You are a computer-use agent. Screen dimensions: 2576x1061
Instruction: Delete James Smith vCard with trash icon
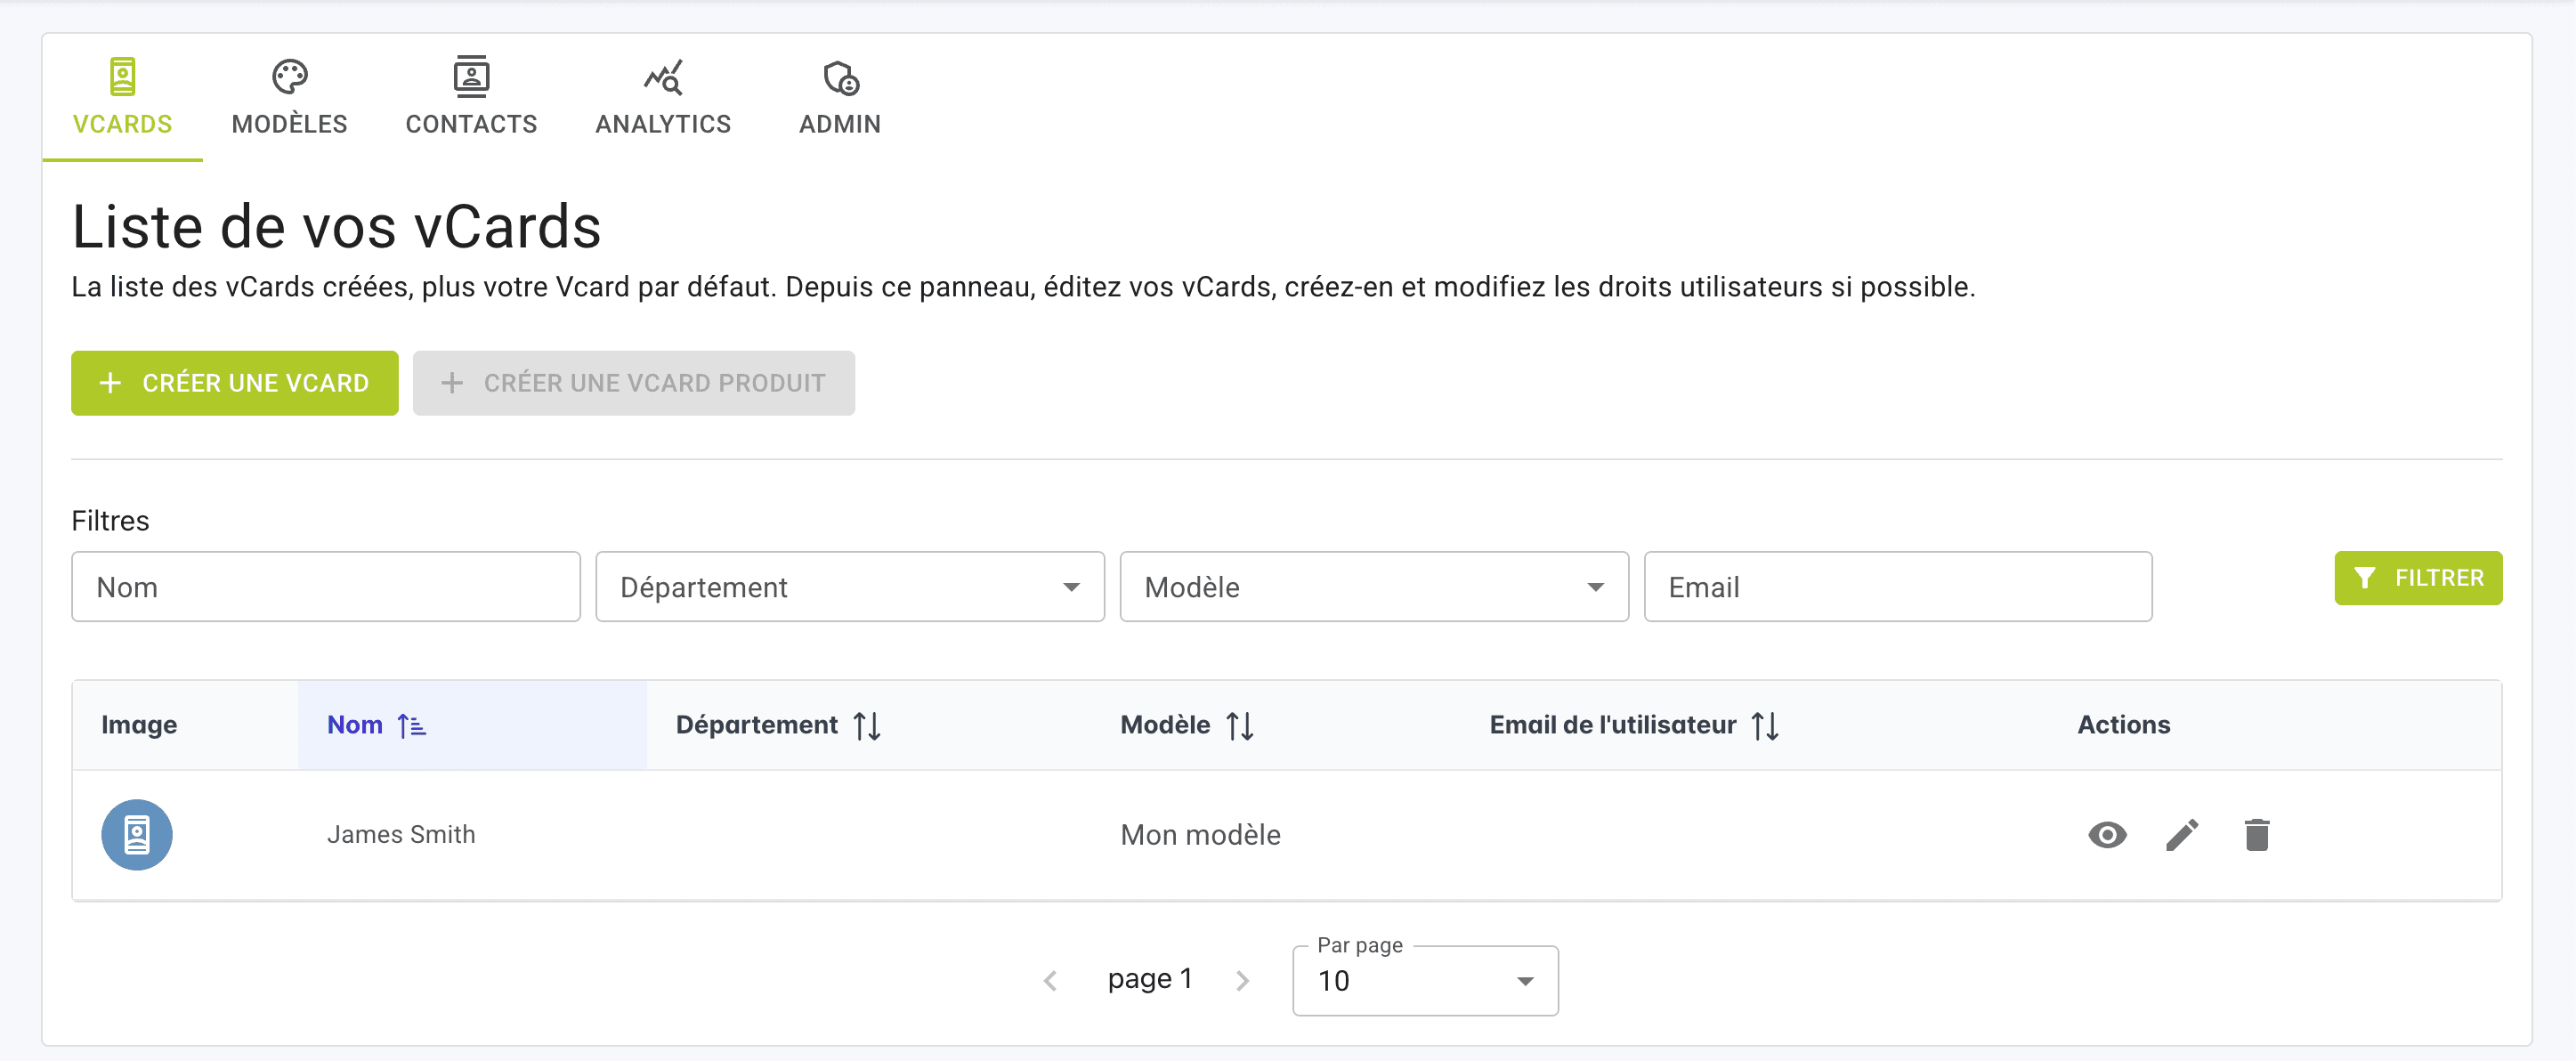(x=2256, y=834)
